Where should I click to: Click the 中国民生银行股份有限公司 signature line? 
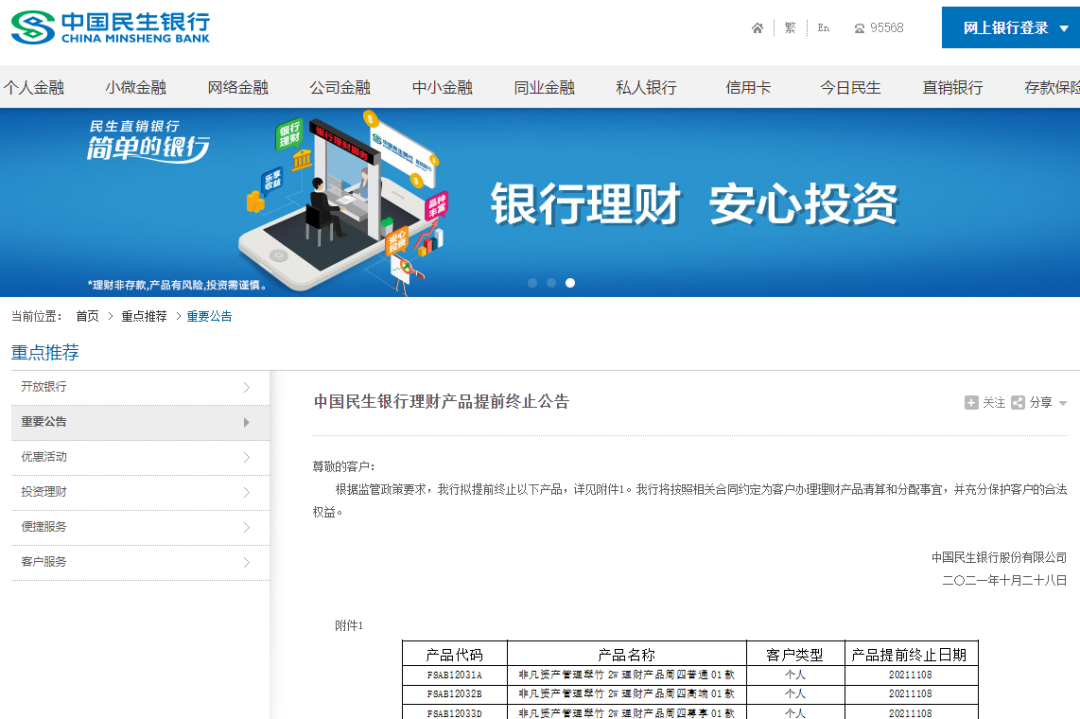coord(999,557)
